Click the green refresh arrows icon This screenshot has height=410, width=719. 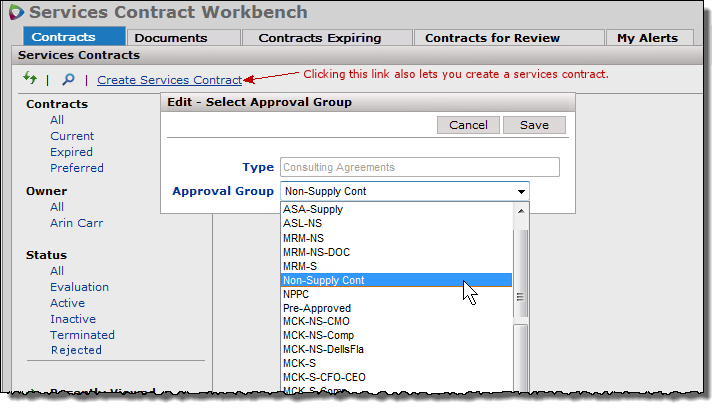[30, 79]
